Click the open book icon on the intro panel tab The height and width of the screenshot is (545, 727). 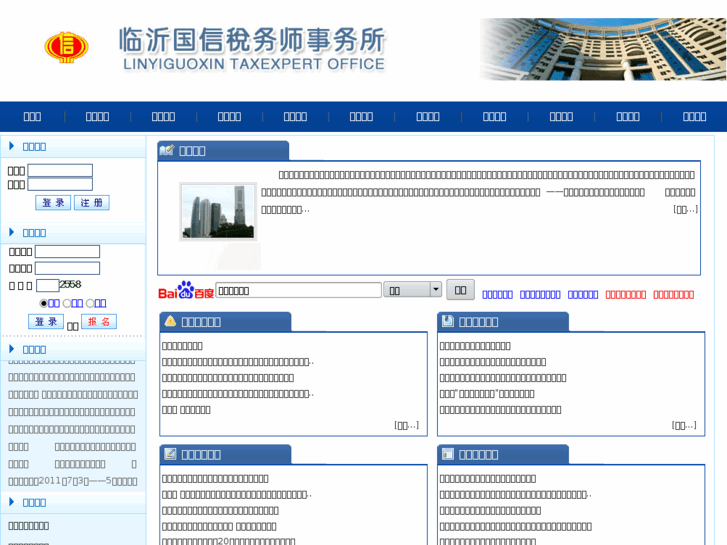tap(166, 150)
